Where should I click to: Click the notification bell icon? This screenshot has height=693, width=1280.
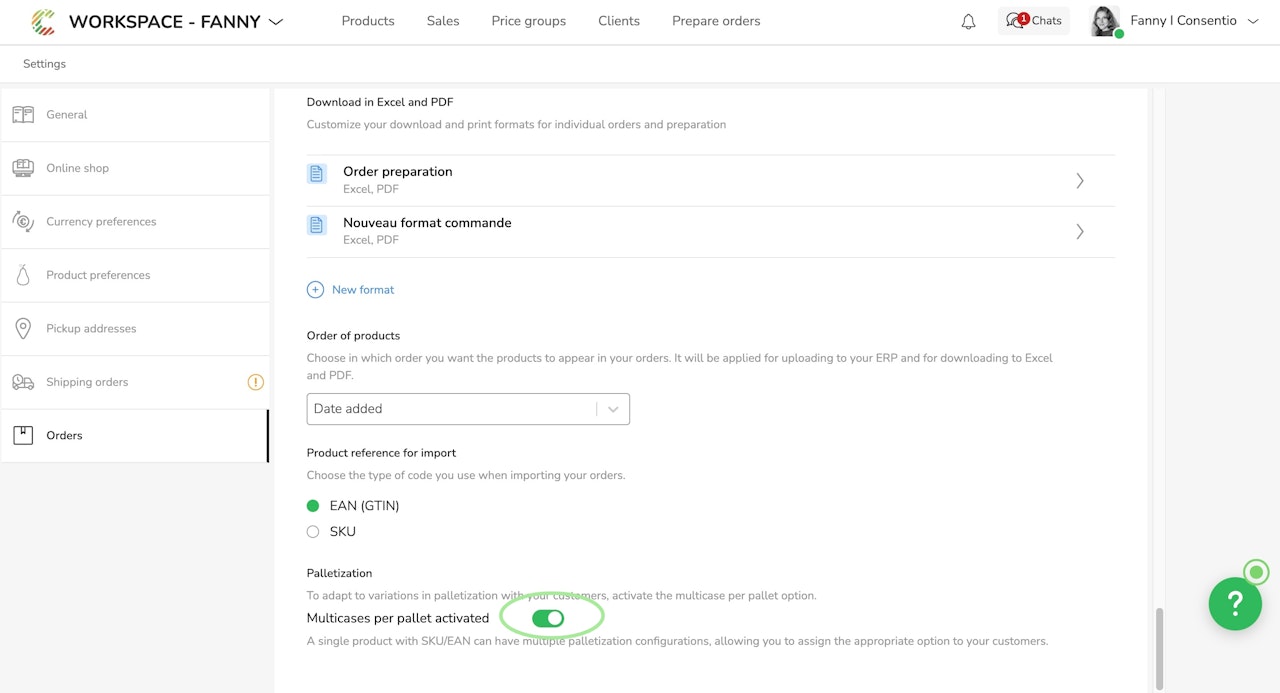click(x=968, y=21)
